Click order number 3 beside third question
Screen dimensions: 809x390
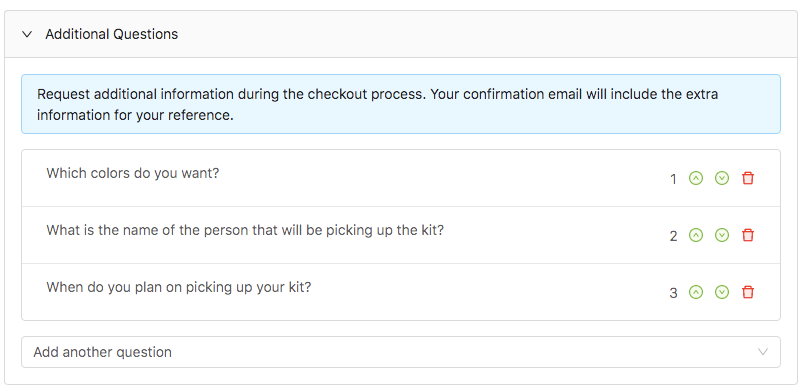pyautogui.click(x=673, y=293)
